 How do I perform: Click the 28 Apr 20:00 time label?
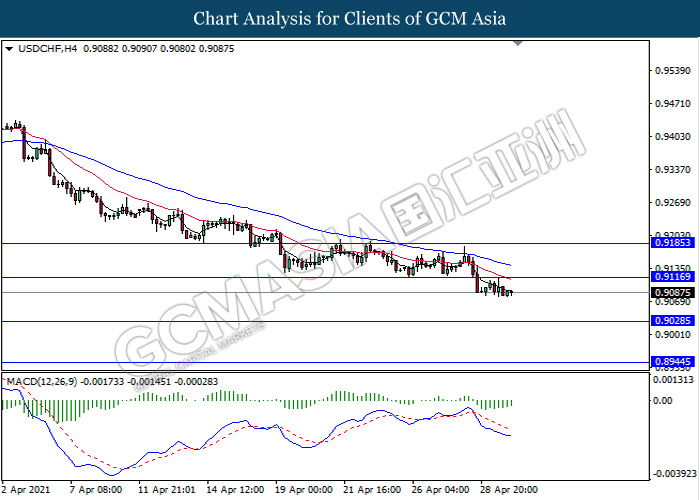[508, 490]
